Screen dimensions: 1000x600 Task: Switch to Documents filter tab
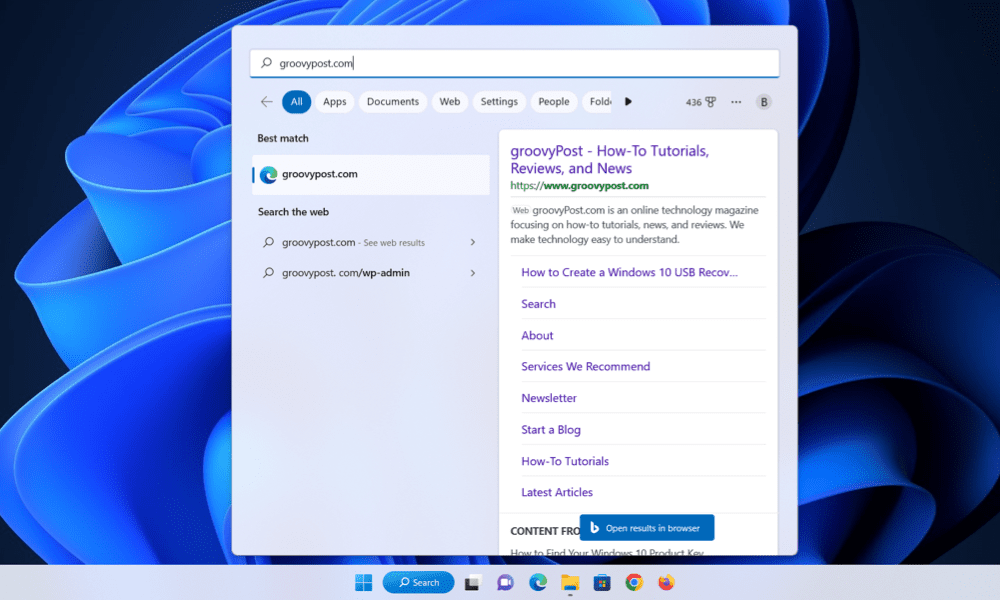pos(393,101)
